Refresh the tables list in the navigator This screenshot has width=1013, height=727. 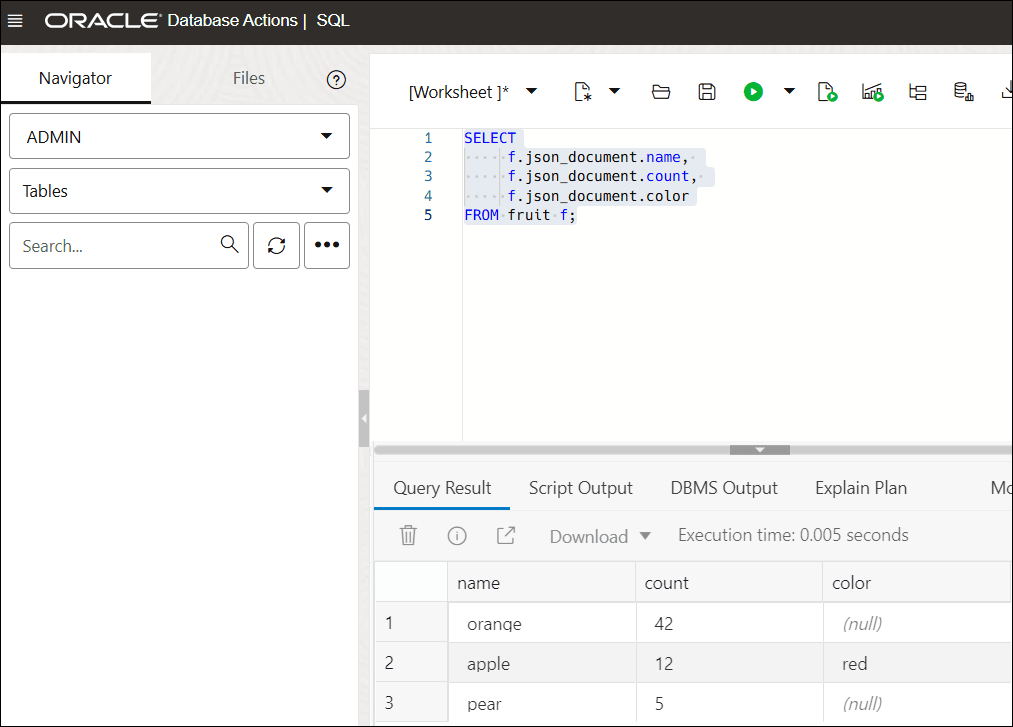[276, 245]
